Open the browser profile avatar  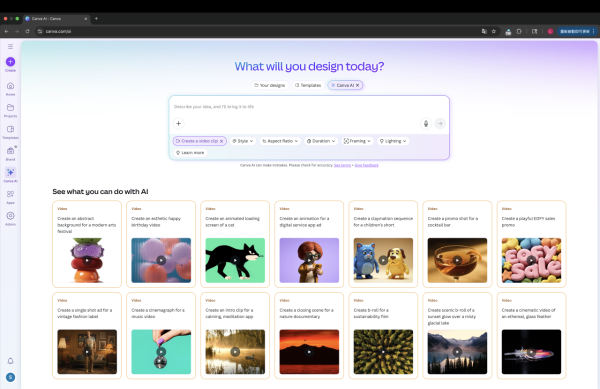pos(550,31)
